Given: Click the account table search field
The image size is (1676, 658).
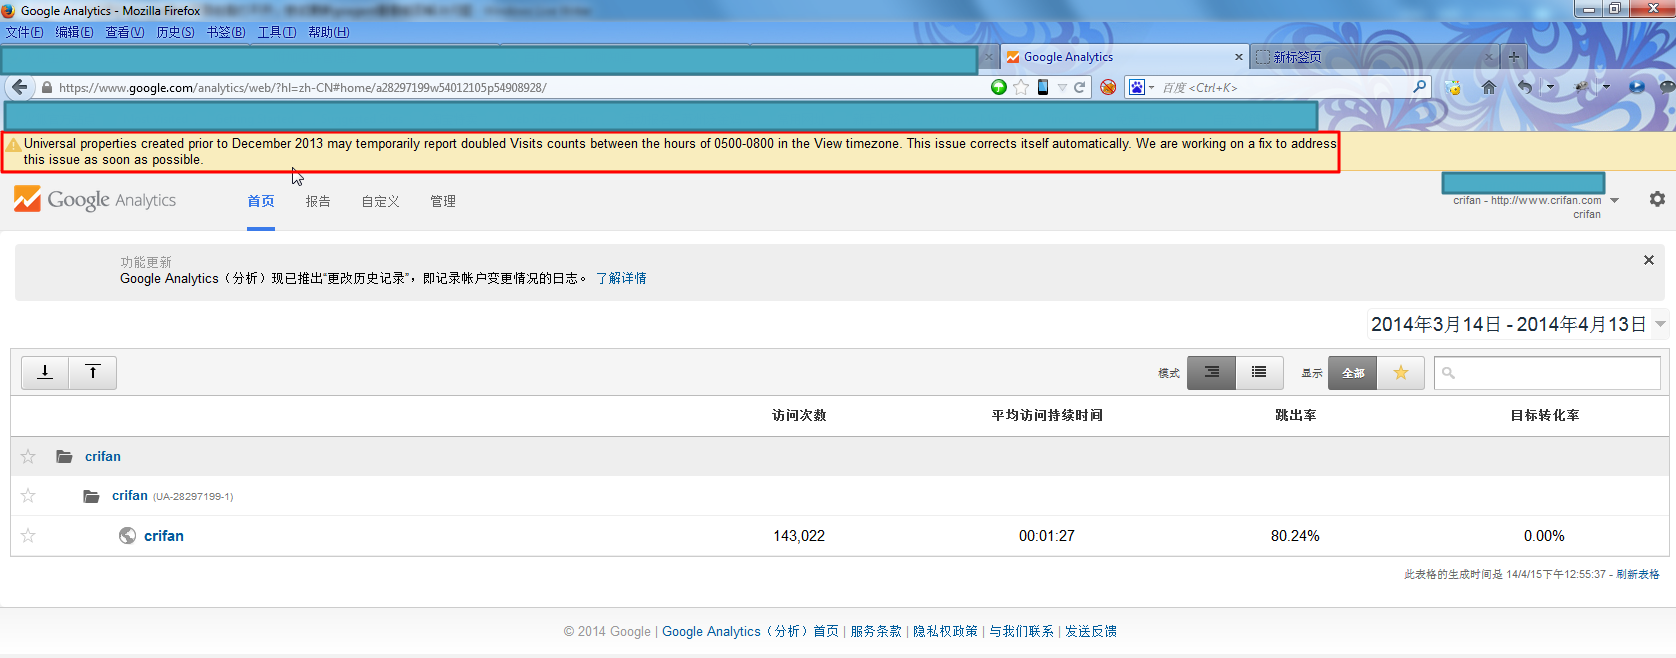Looking at the screenshot, I should coord(1547,372).
